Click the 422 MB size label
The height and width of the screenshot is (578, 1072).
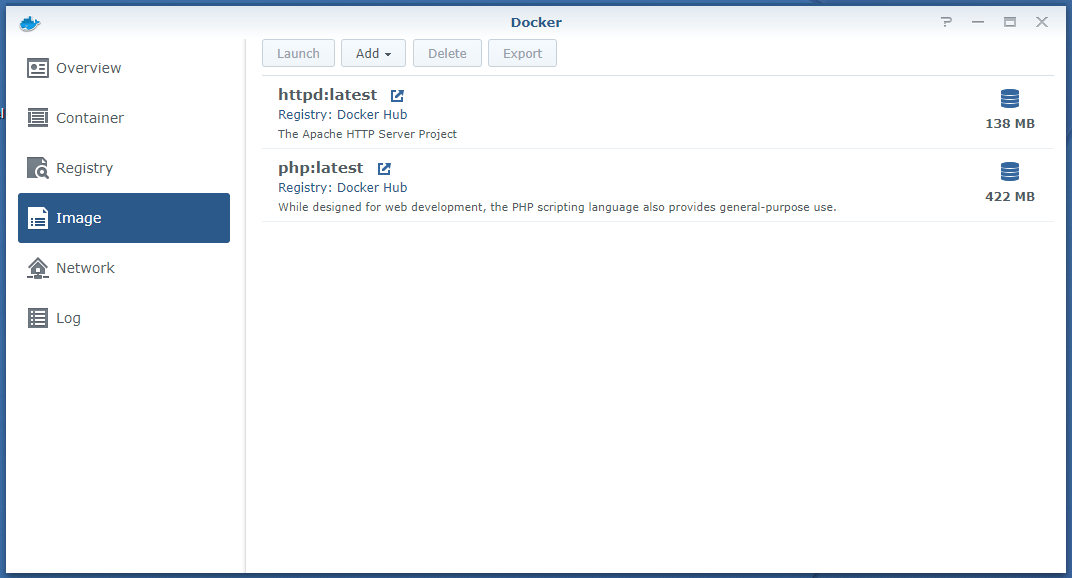click(x=1010, y=196)
